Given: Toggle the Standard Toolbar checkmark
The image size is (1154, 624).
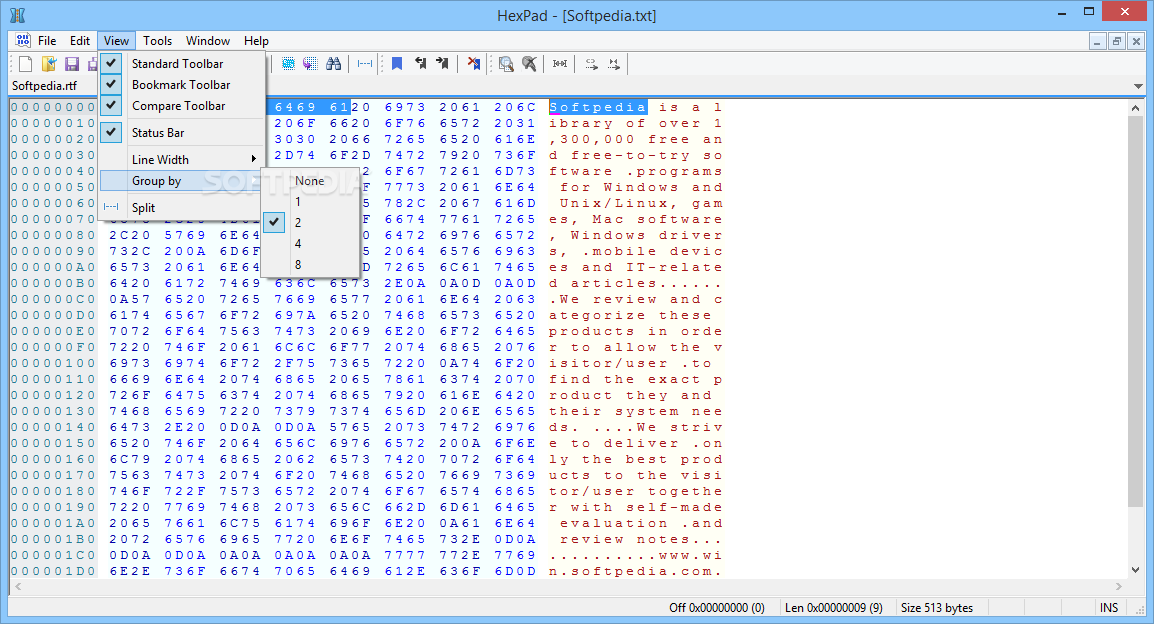Looking at the screenshot, I should point(111,63).
